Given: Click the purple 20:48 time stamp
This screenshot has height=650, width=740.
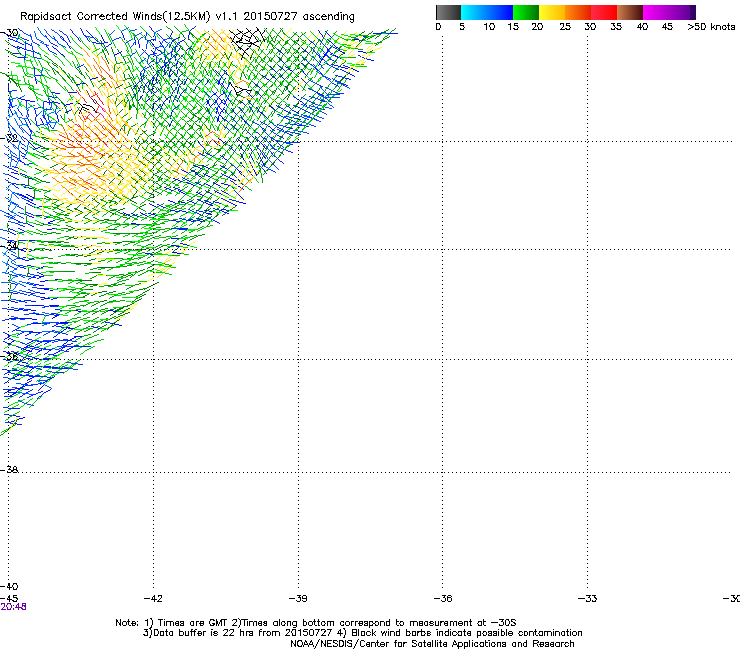Looking at the screenshot, I should [x=13, y=607].
